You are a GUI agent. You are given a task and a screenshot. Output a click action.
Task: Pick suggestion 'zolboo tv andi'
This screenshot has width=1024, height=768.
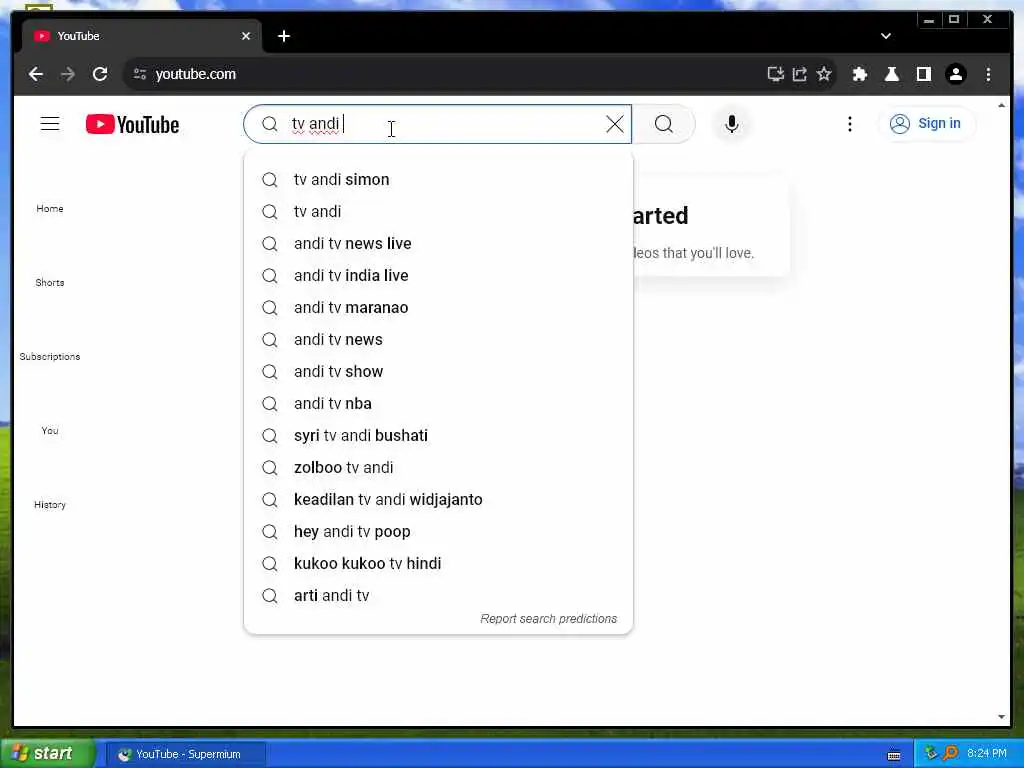tap(438, 468)
